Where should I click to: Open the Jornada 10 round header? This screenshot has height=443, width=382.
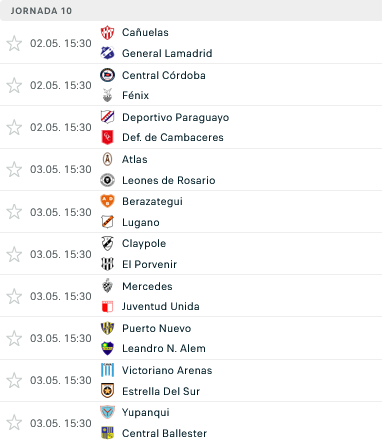(191, 11)
